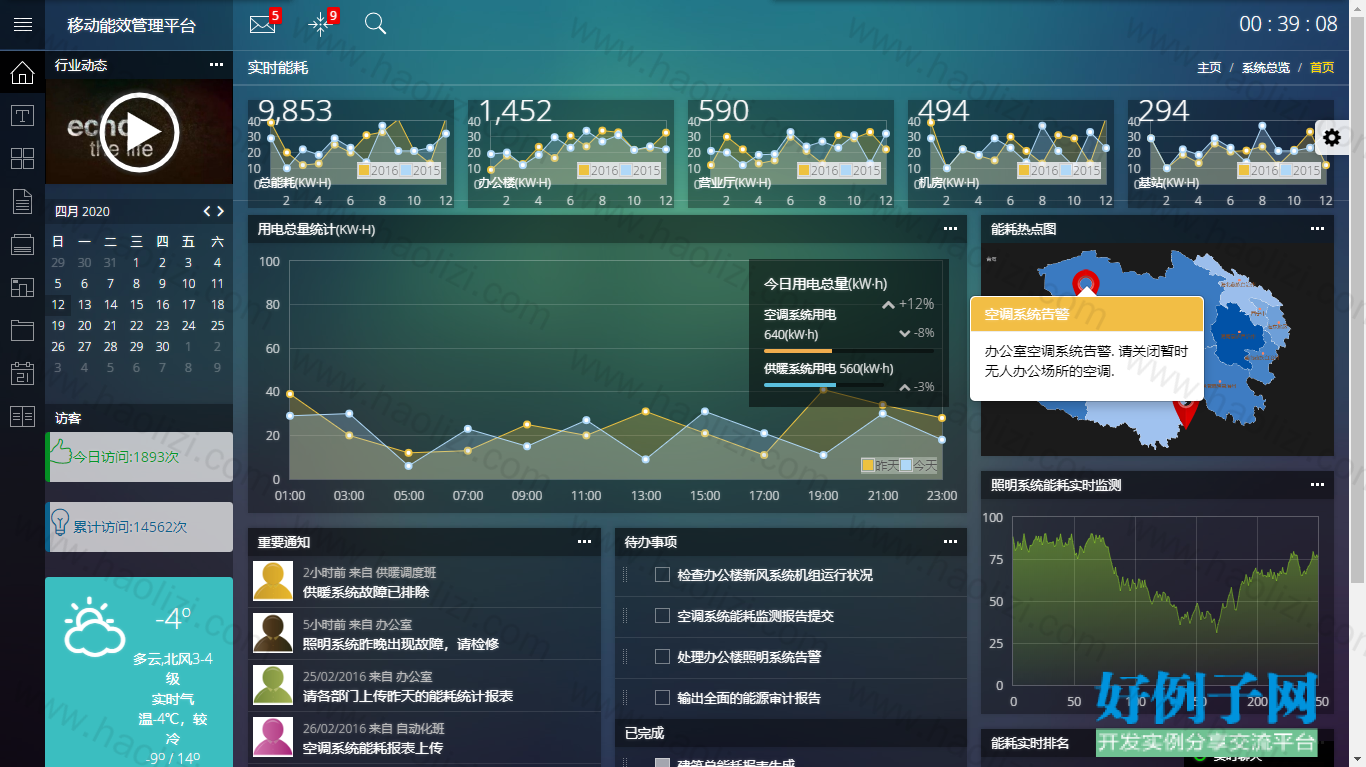
Task: Check 输出全面的能源审计报告 task
Action: (662, 698)
